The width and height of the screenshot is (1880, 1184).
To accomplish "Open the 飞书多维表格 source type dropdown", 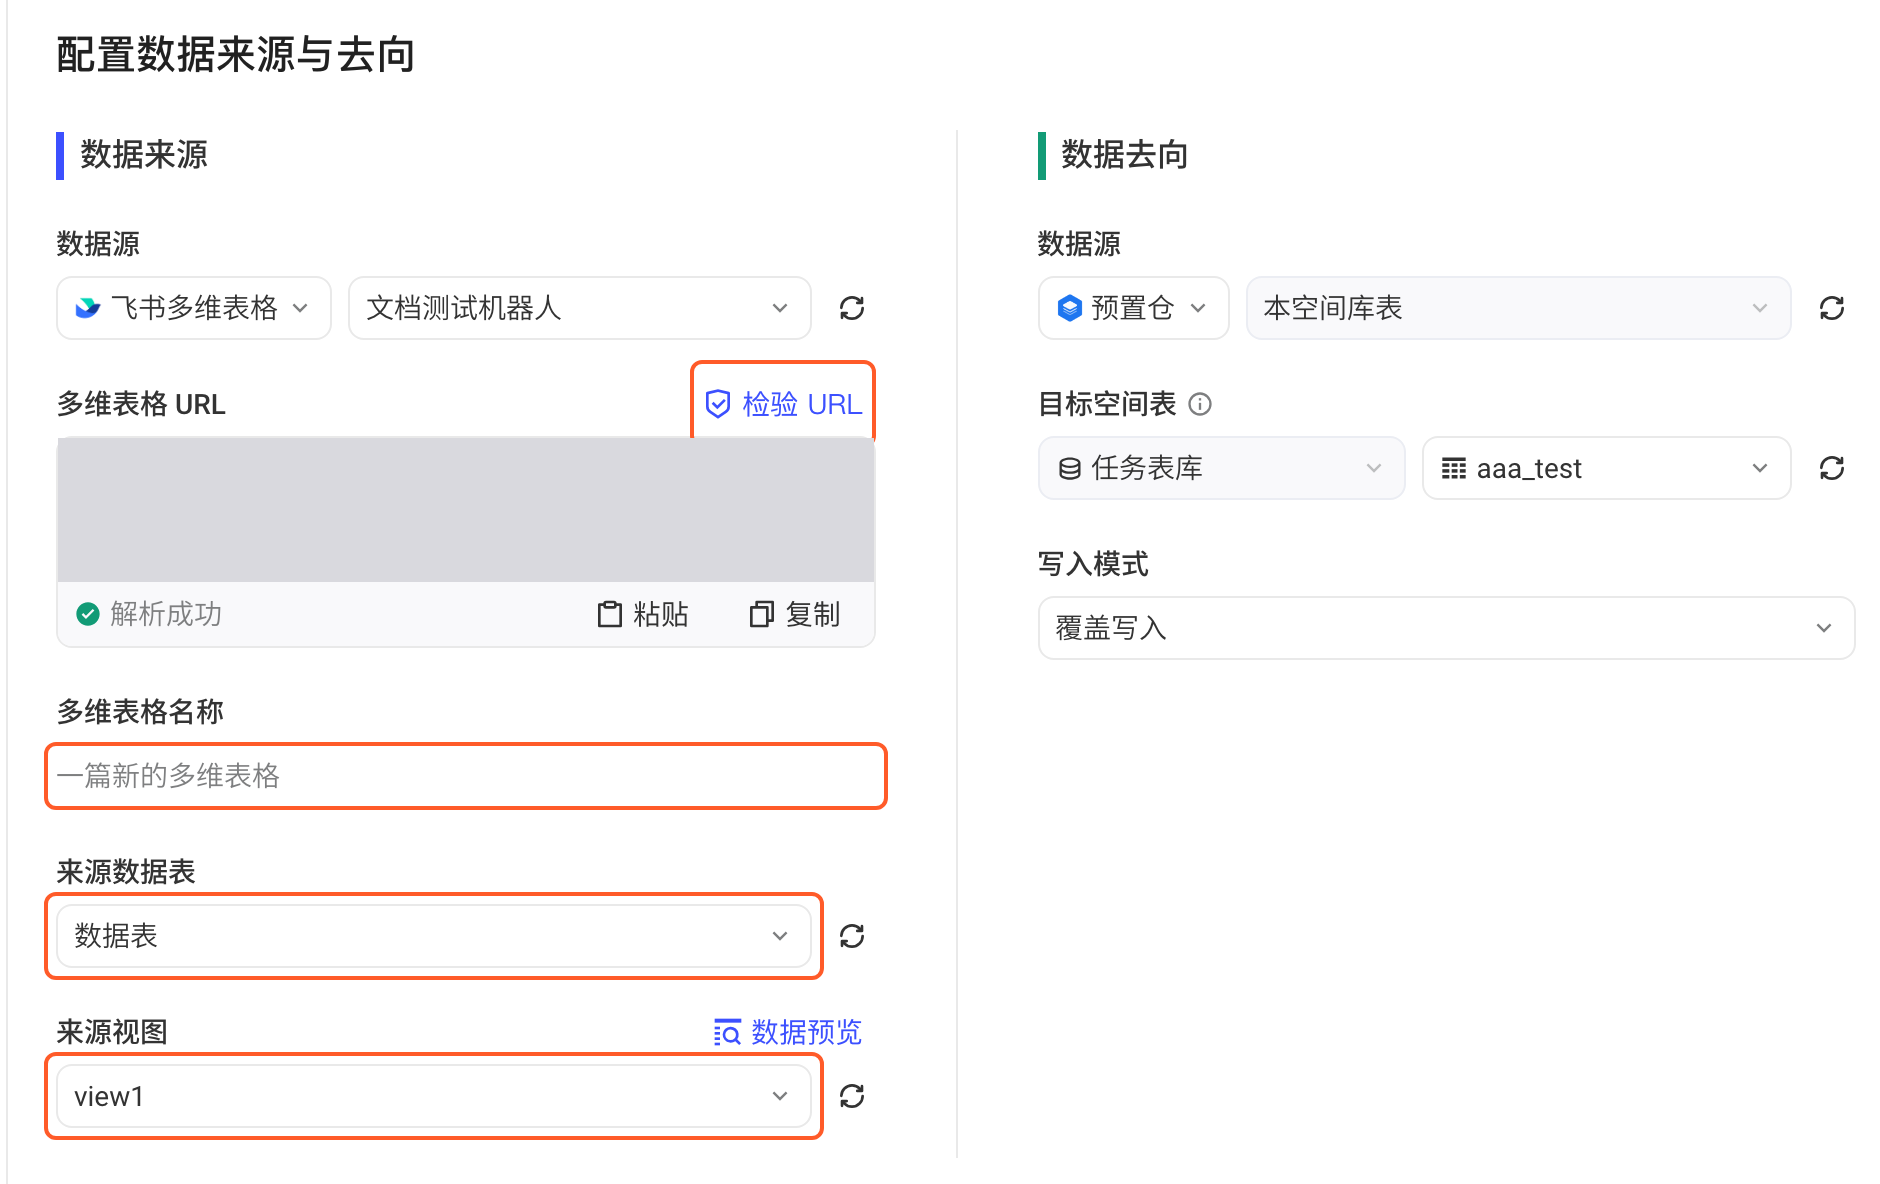I will pyautogui.click(x=194, y=308).
